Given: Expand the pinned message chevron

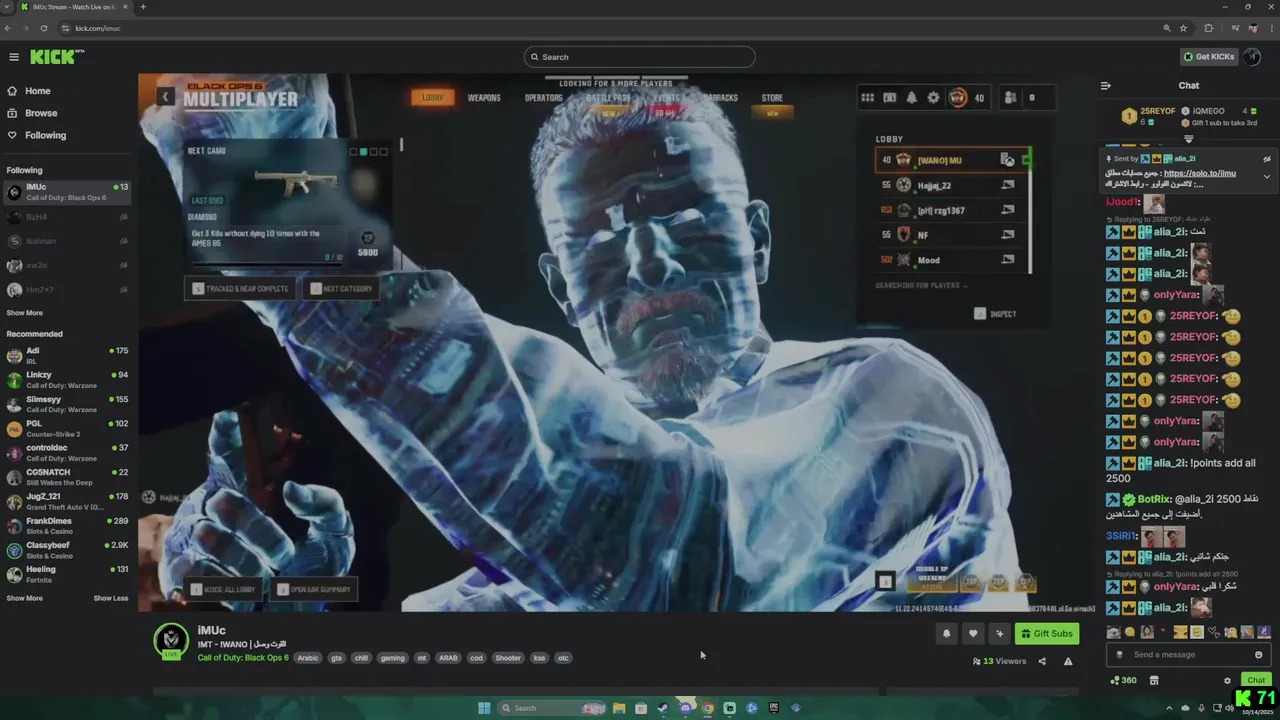Looking at the screenshot, I should (1266, 177).
